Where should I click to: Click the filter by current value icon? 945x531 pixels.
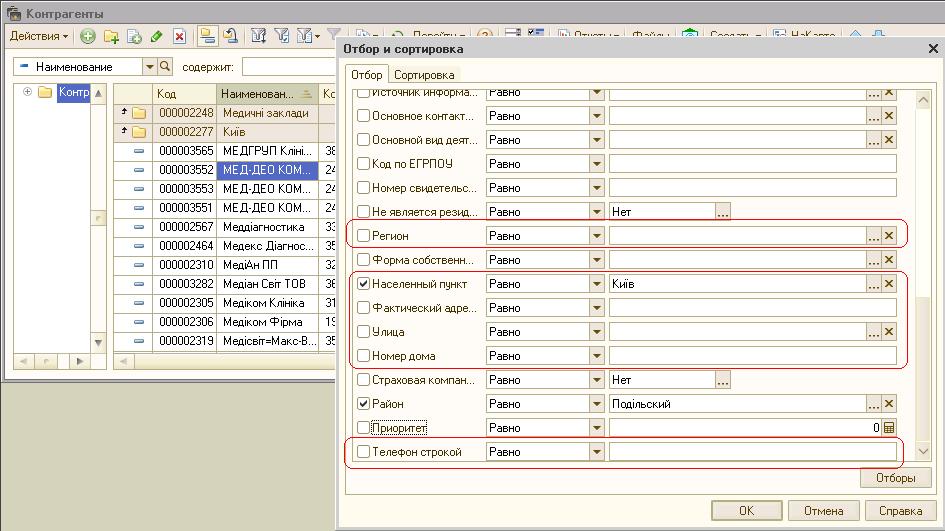click(281, 36)
